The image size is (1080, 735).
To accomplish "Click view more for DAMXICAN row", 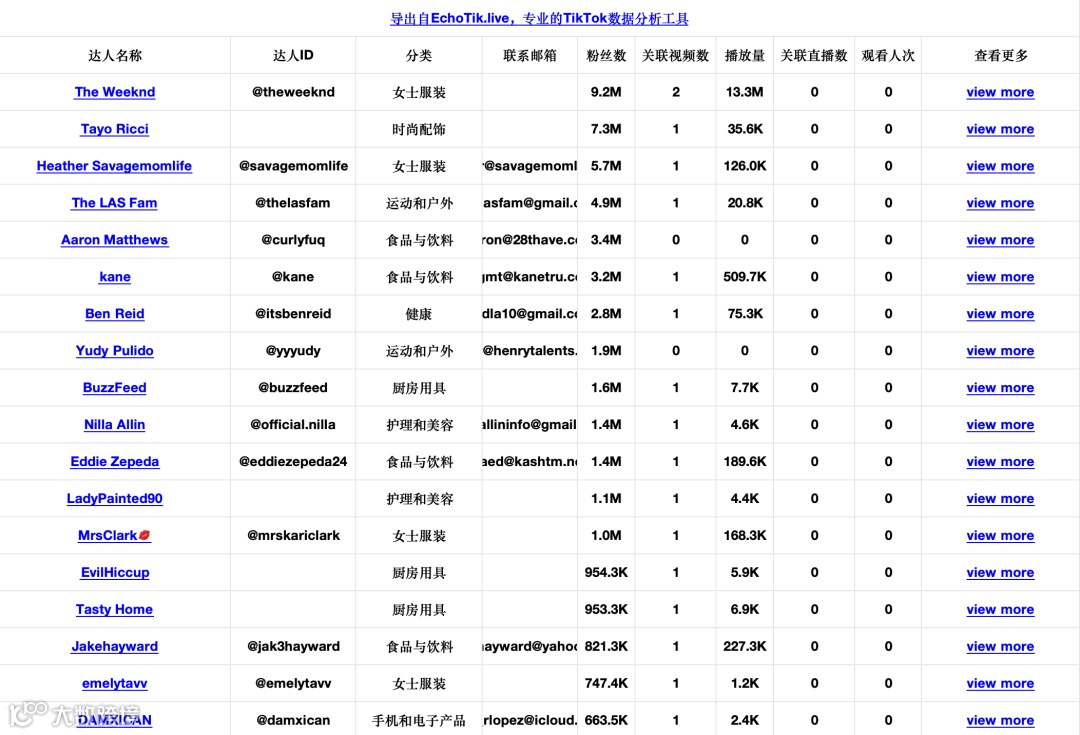I will [x=1000, y=721].
